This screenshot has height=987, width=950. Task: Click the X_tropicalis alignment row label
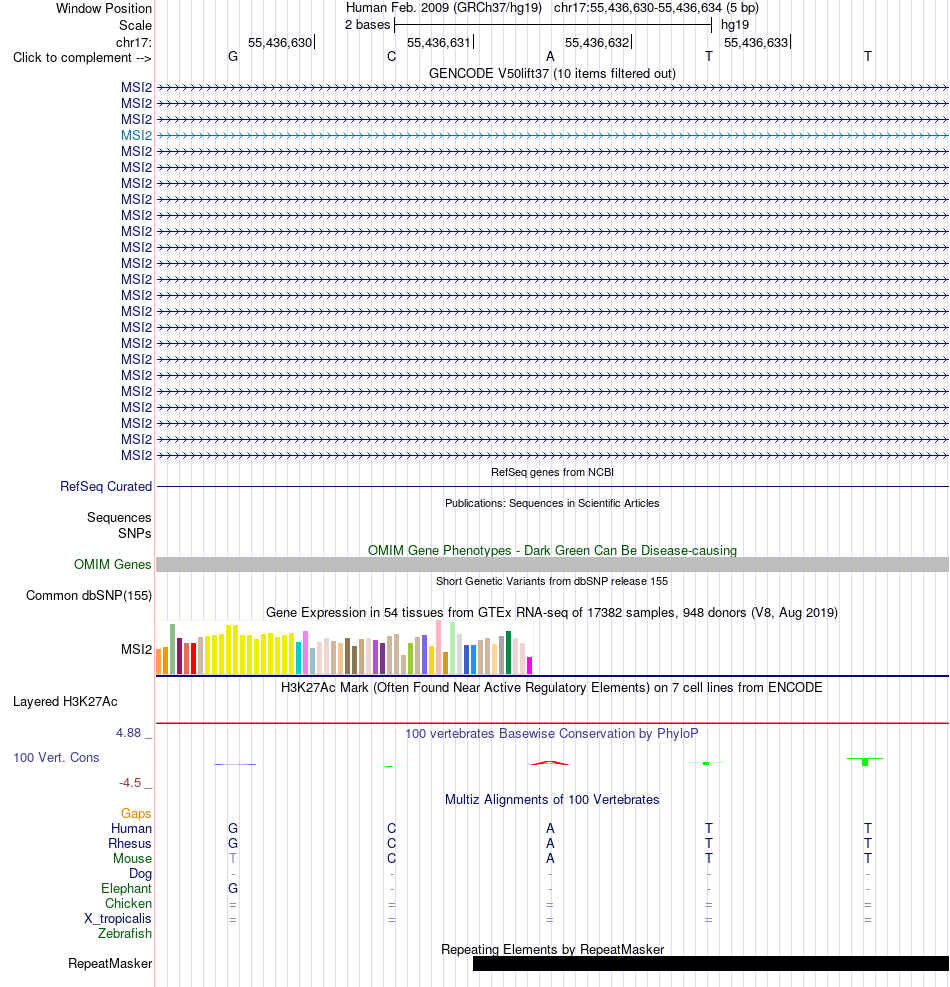[x=118, y=918]
